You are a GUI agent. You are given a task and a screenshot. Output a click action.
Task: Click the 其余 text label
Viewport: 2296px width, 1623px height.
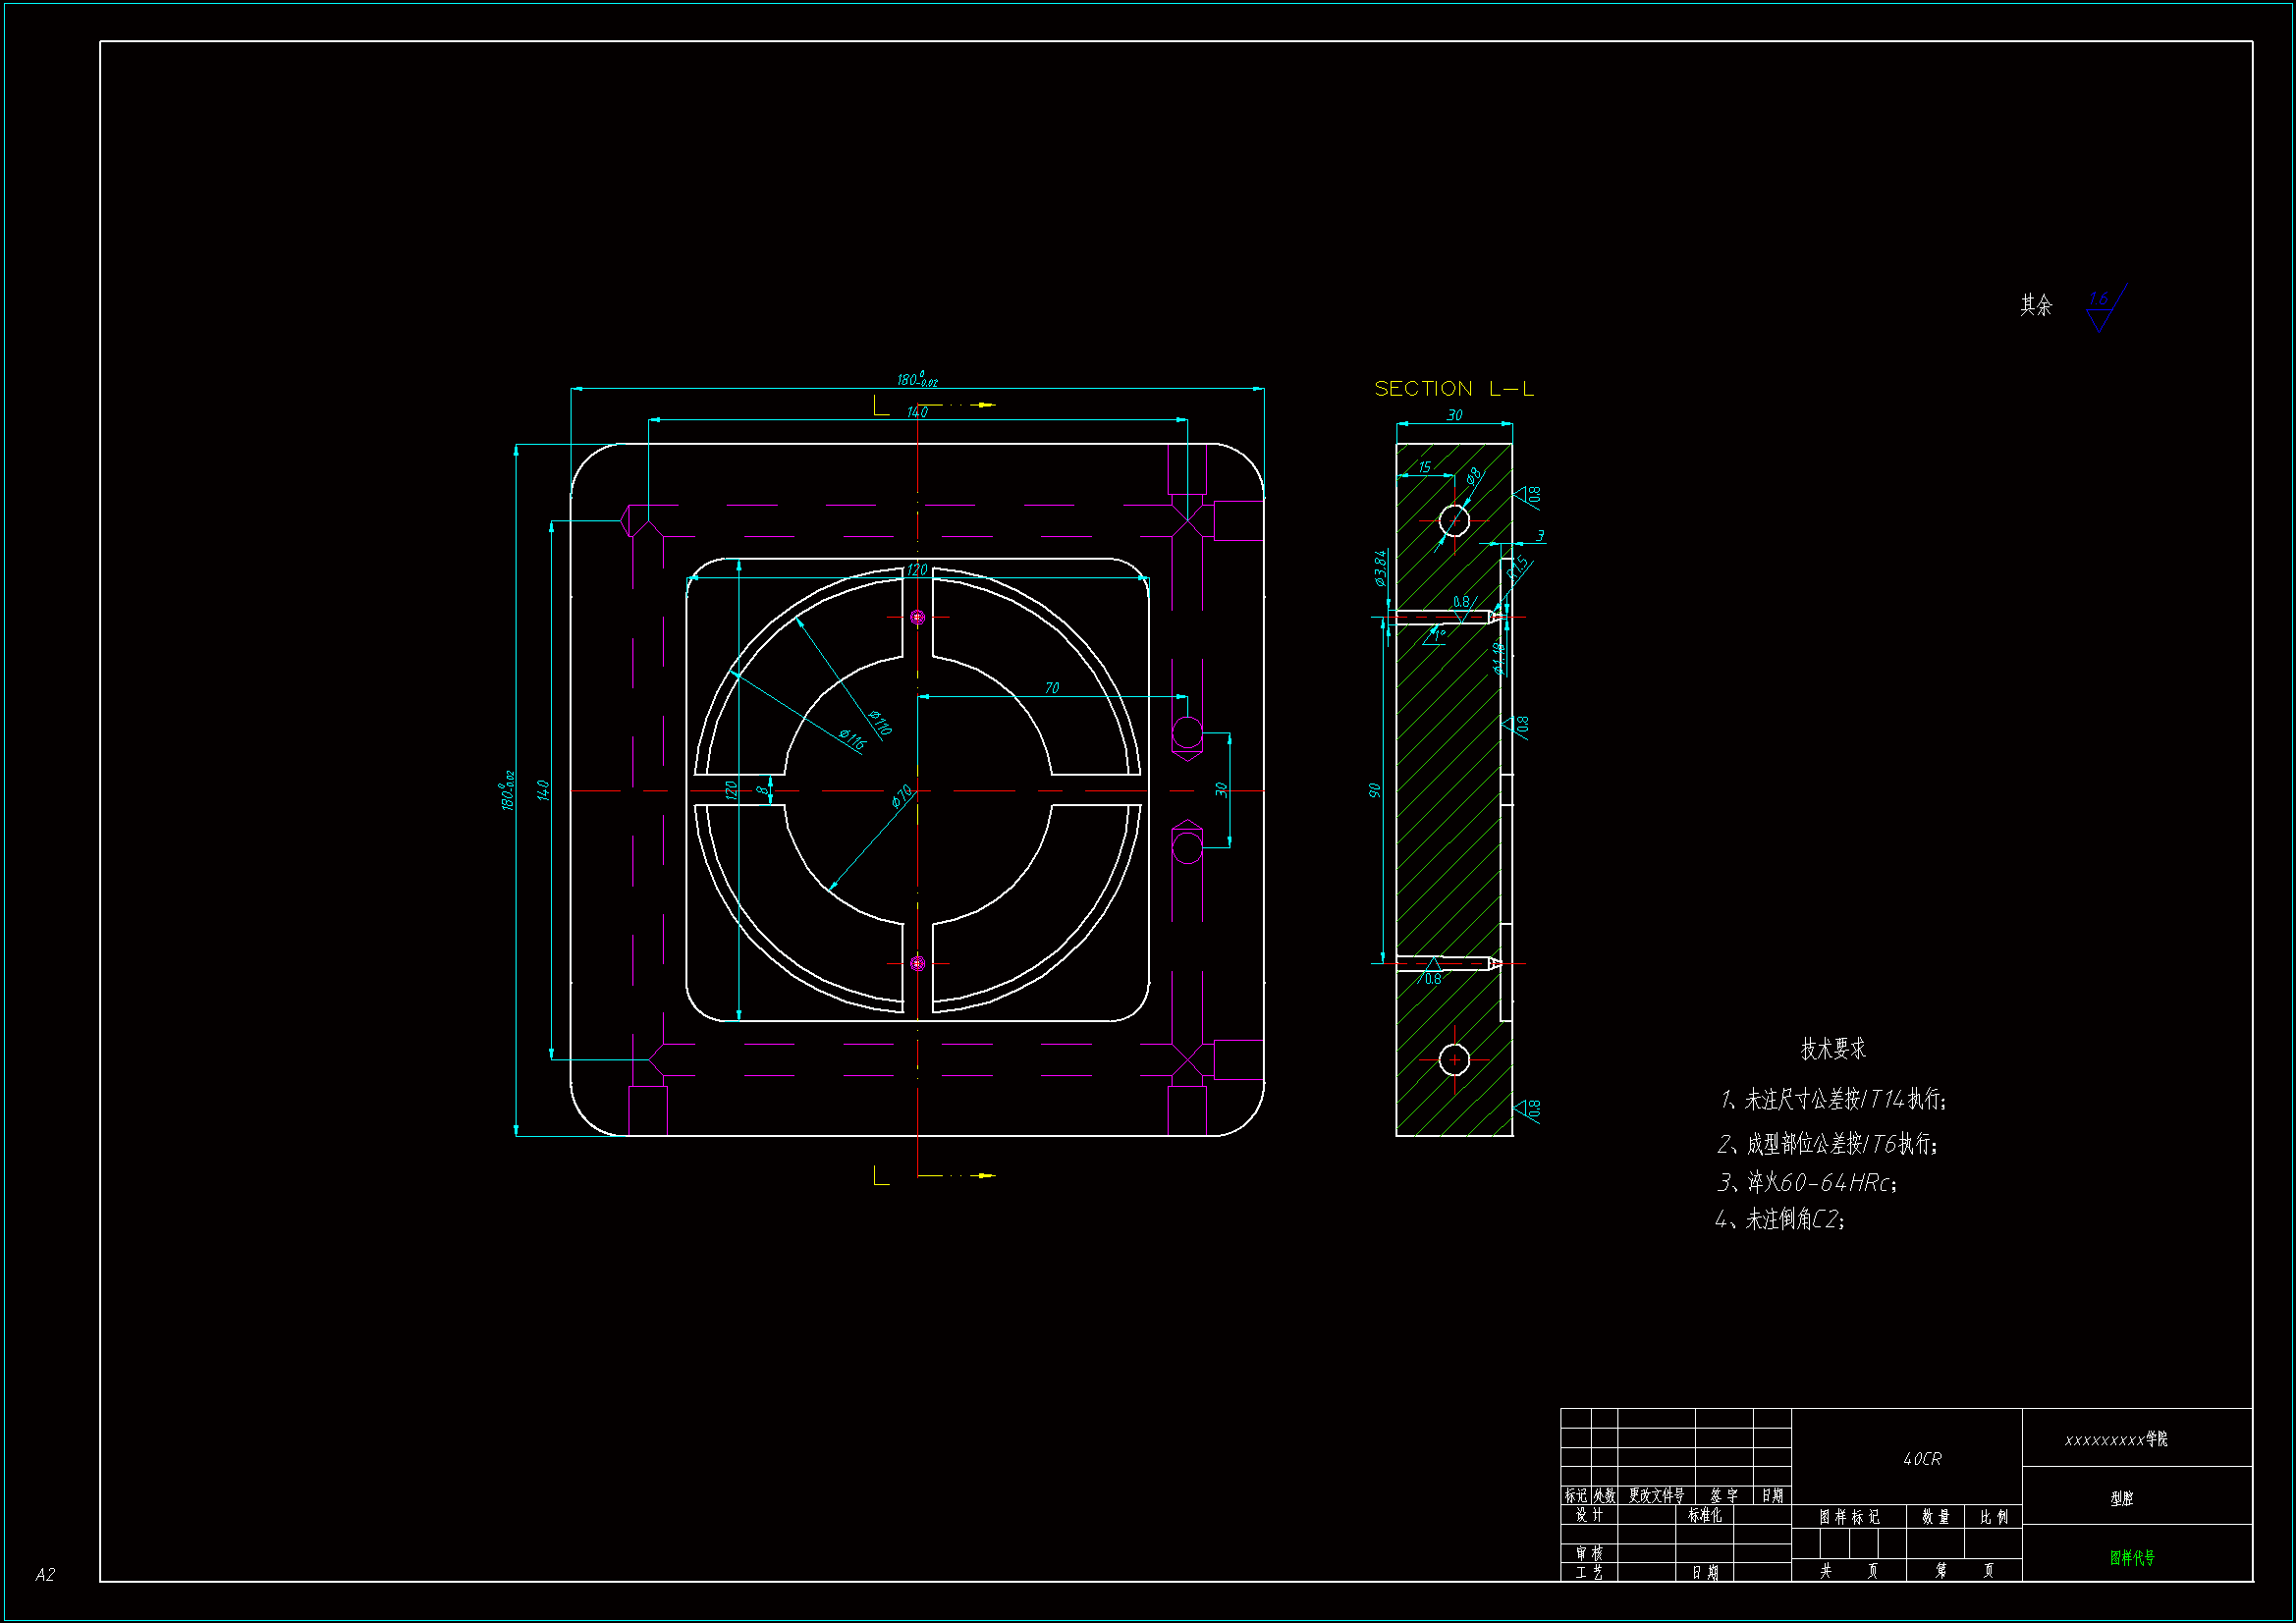pos(2035,305)
